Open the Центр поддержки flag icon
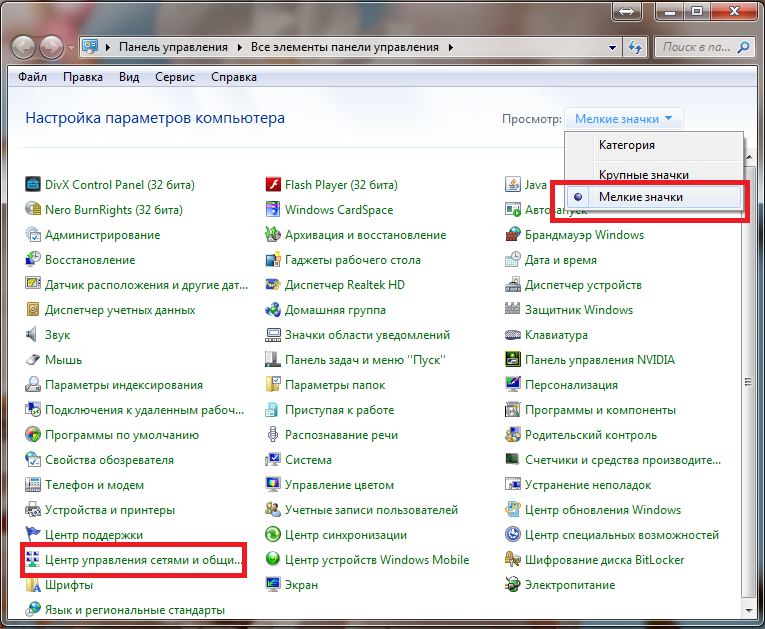This screenshot has height=629, width=765. pos(33,535)
